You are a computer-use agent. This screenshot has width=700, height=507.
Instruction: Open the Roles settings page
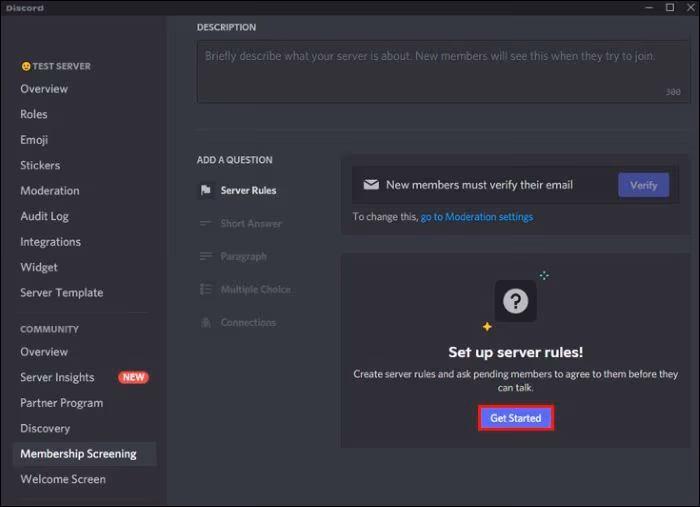point(34,114)
